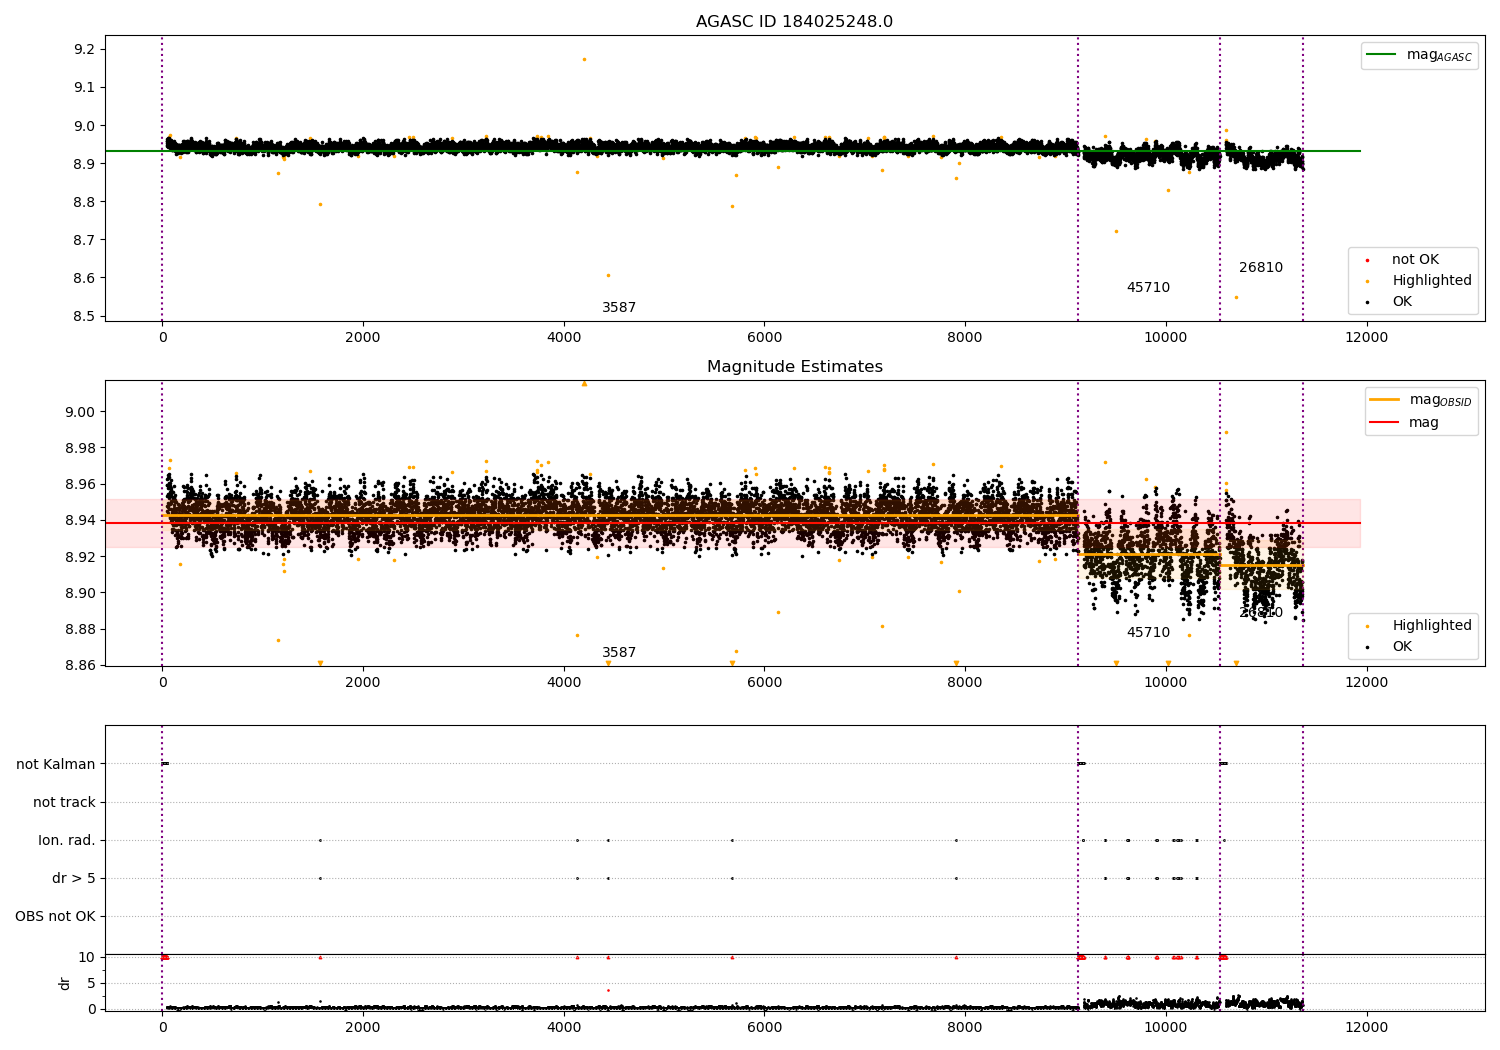Viewport: 1500px width, 1050px height.
Task: Click the 9.00 tick in Magnitude Estimates
Action: pos(81,412)
